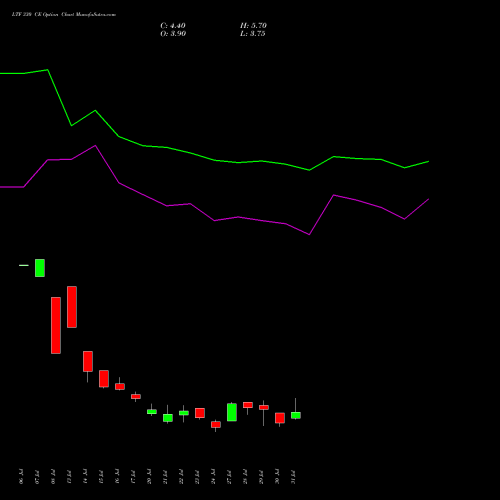Click the purple lower indicator line
Image resolution: width=500 pixels, height=500 pixels.
click(x=214, y=220)
